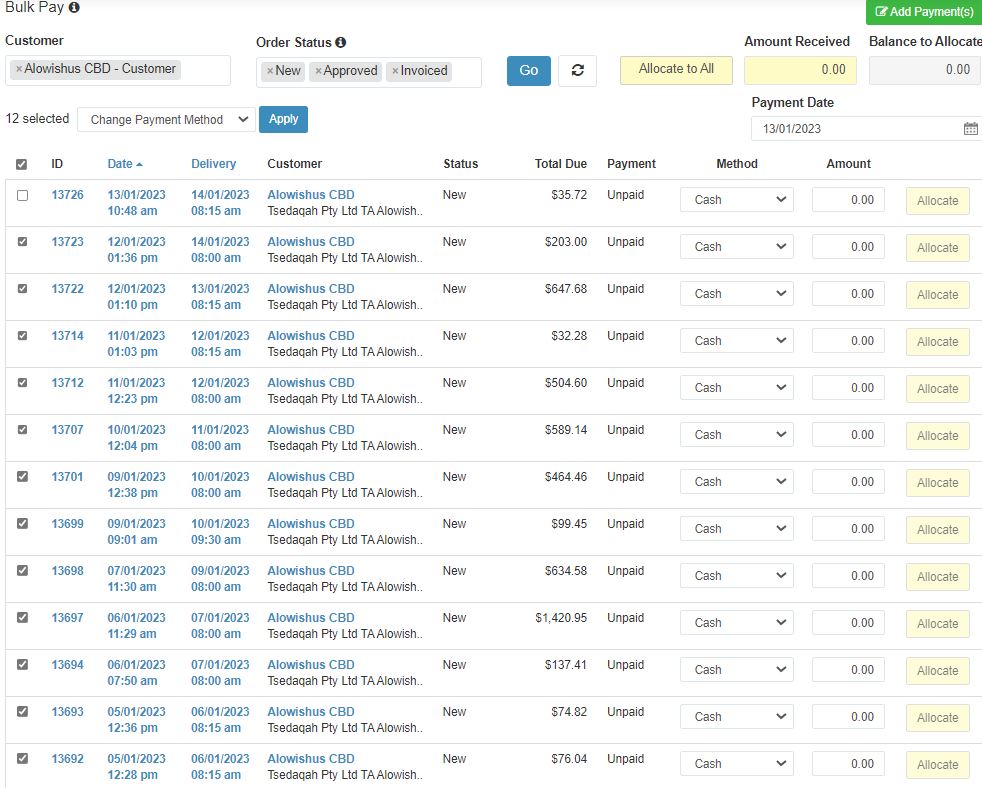Click the Payment Date input field
The width and height of the screenshot is (982, 788).
pyautogui.click(x=866, y=128)
